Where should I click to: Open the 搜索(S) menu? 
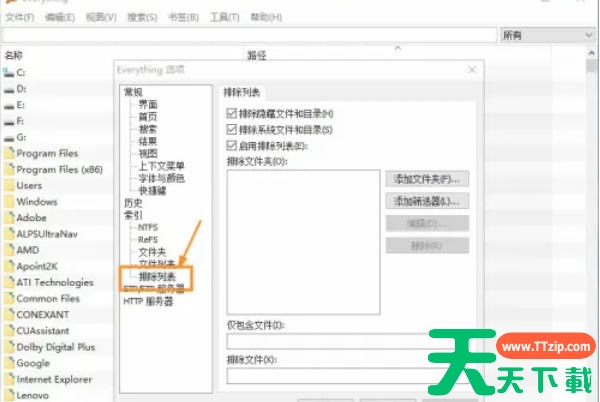142,17
